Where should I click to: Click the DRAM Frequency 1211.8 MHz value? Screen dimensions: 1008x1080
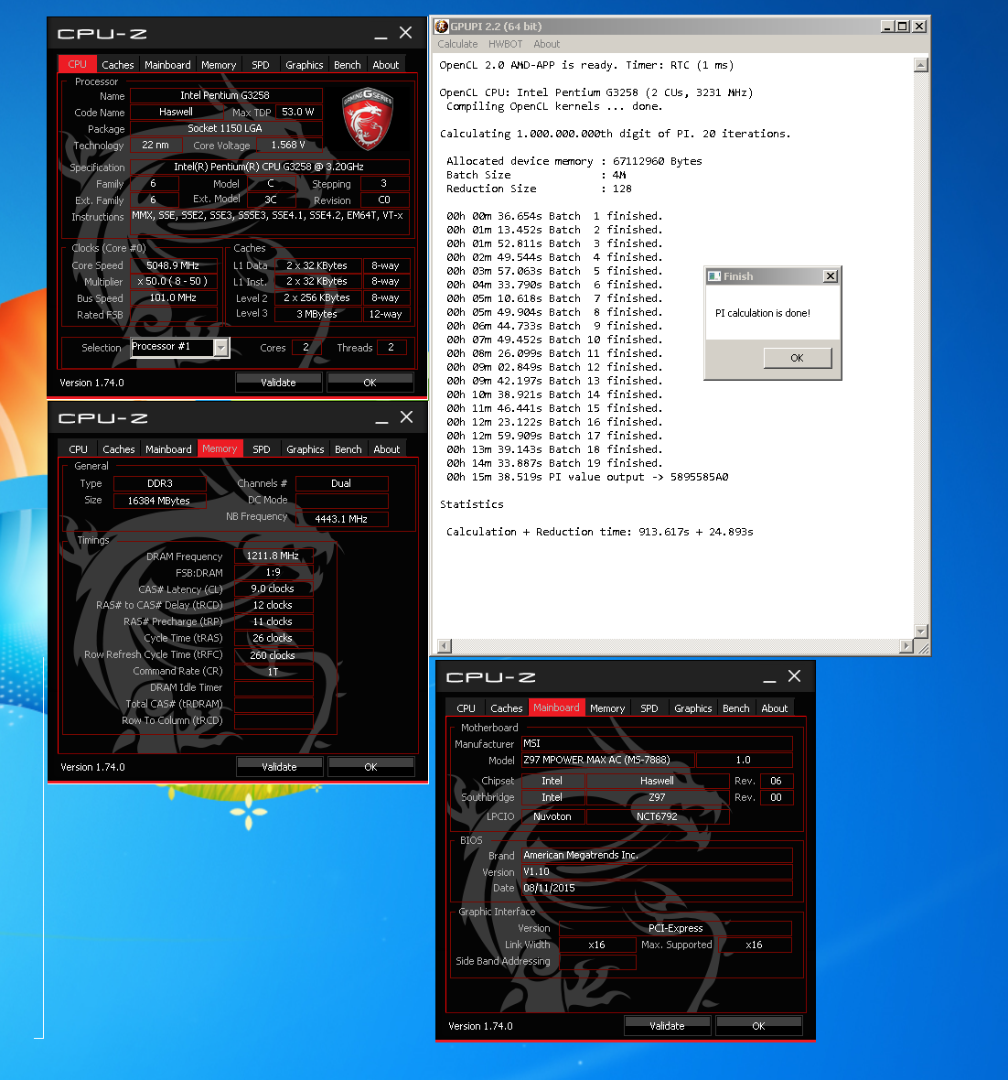[273, 556]
